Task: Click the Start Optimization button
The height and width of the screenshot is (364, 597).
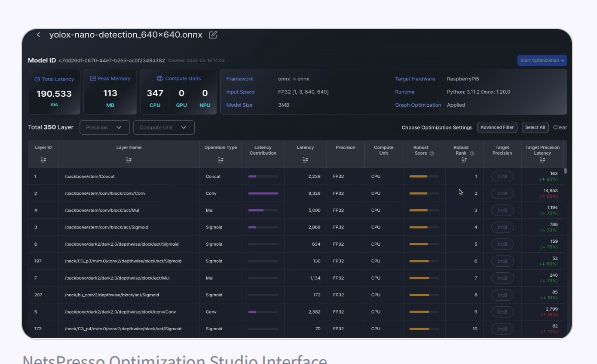Action: point(542,61)
